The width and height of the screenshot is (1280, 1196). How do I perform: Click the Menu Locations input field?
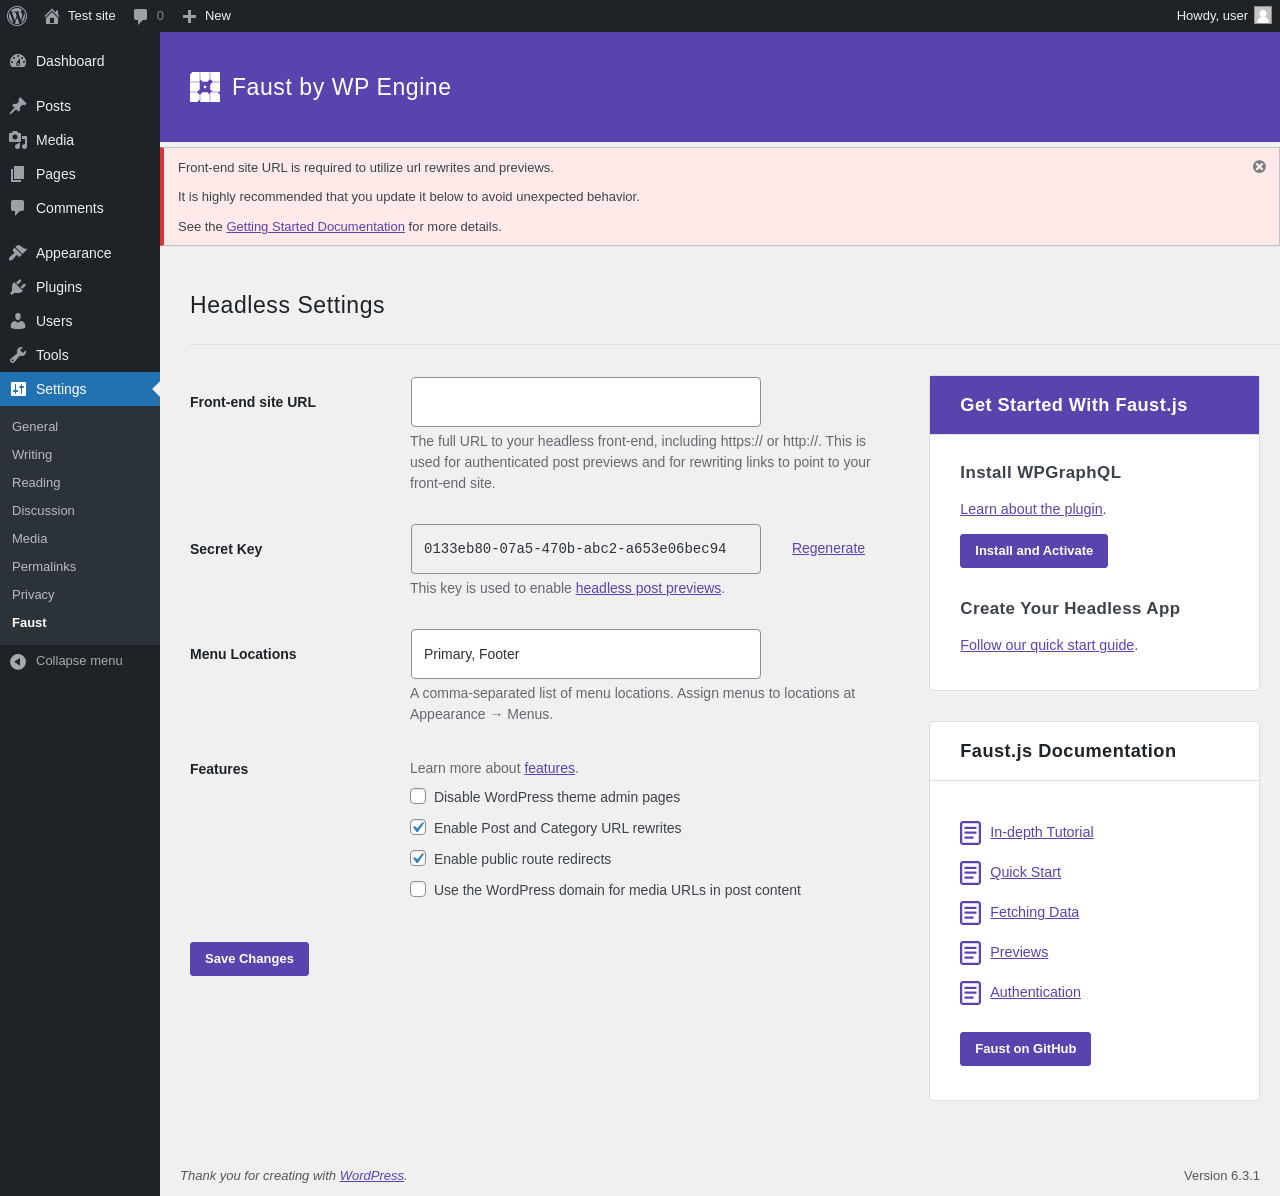(x=586, y=654)
